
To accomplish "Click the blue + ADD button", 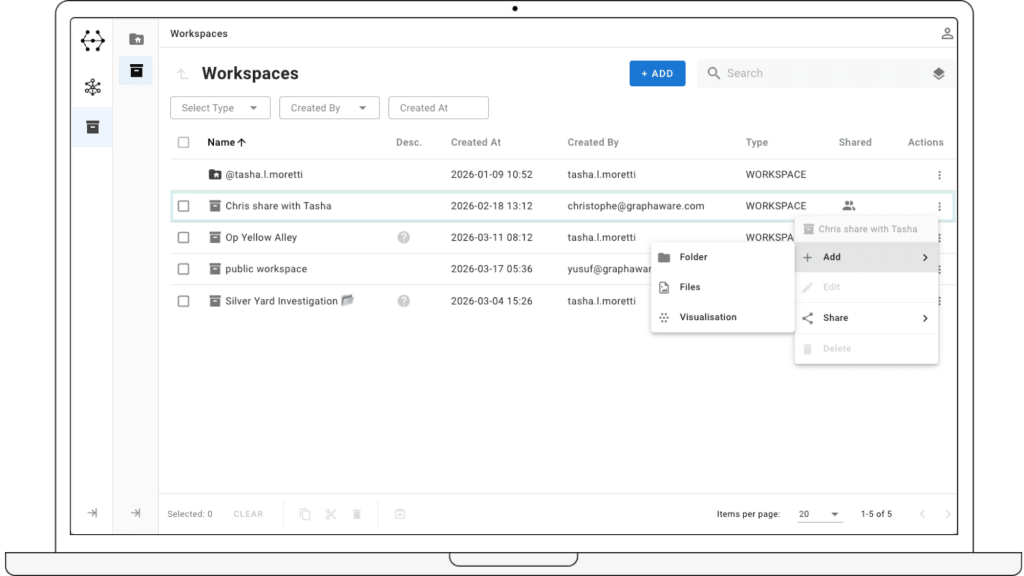I will 657,74.
